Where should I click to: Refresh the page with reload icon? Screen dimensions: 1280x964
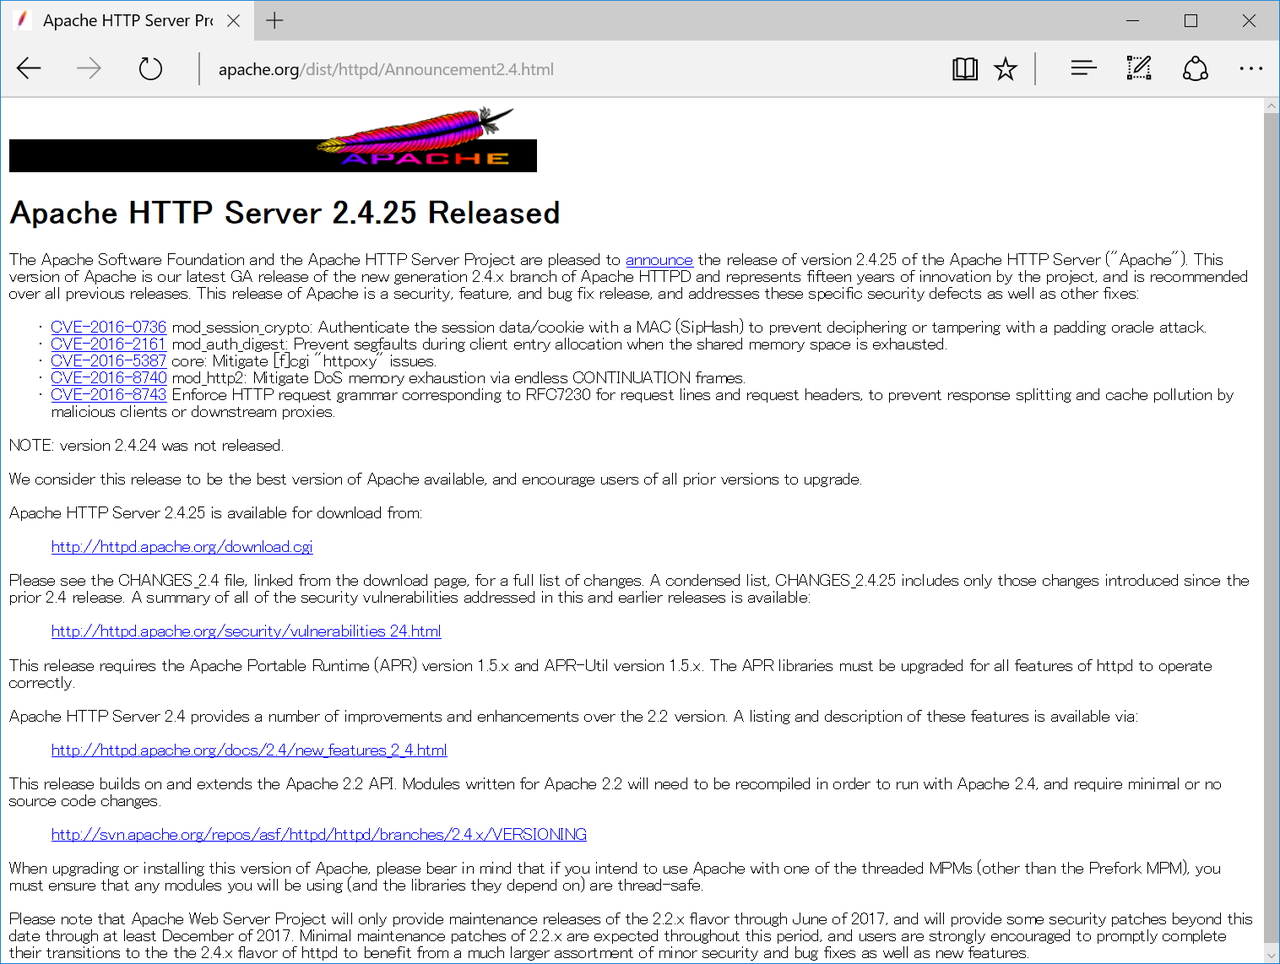tap(150, 69)
